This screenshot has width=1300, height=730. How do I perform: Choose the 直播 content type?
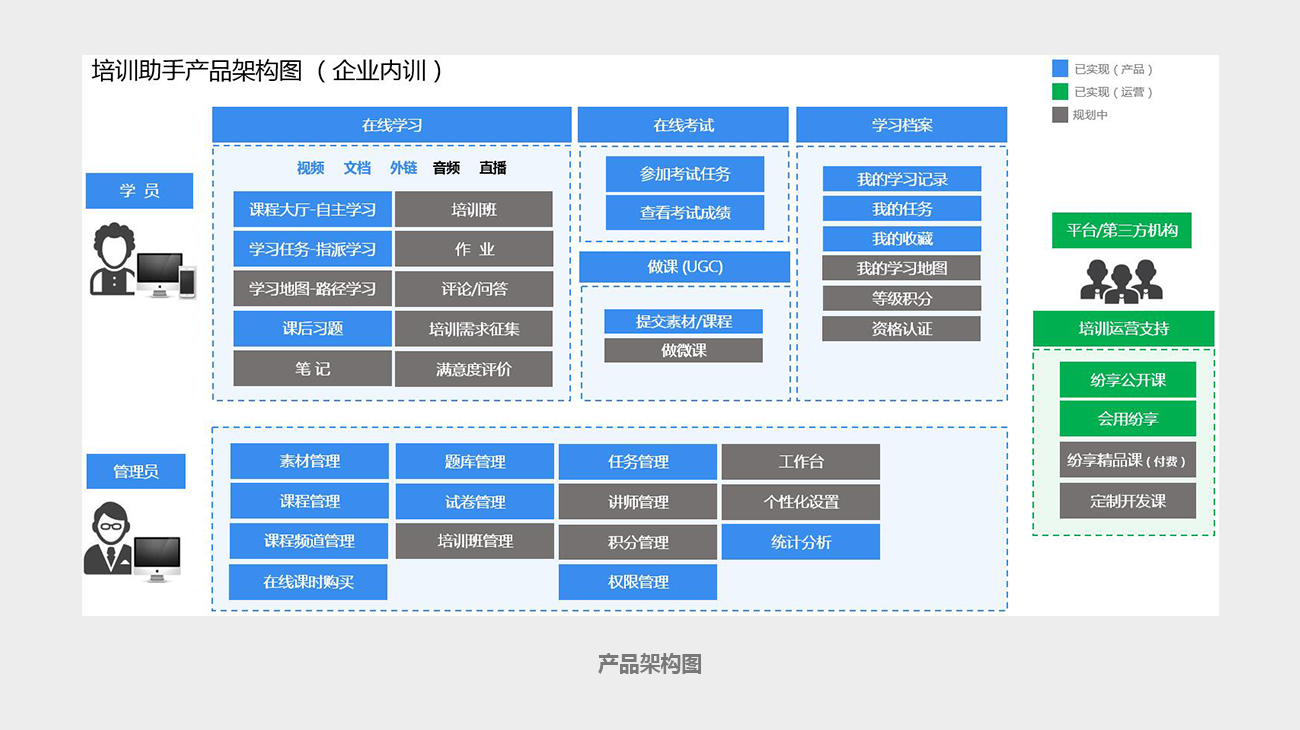(x=493, y=168)
